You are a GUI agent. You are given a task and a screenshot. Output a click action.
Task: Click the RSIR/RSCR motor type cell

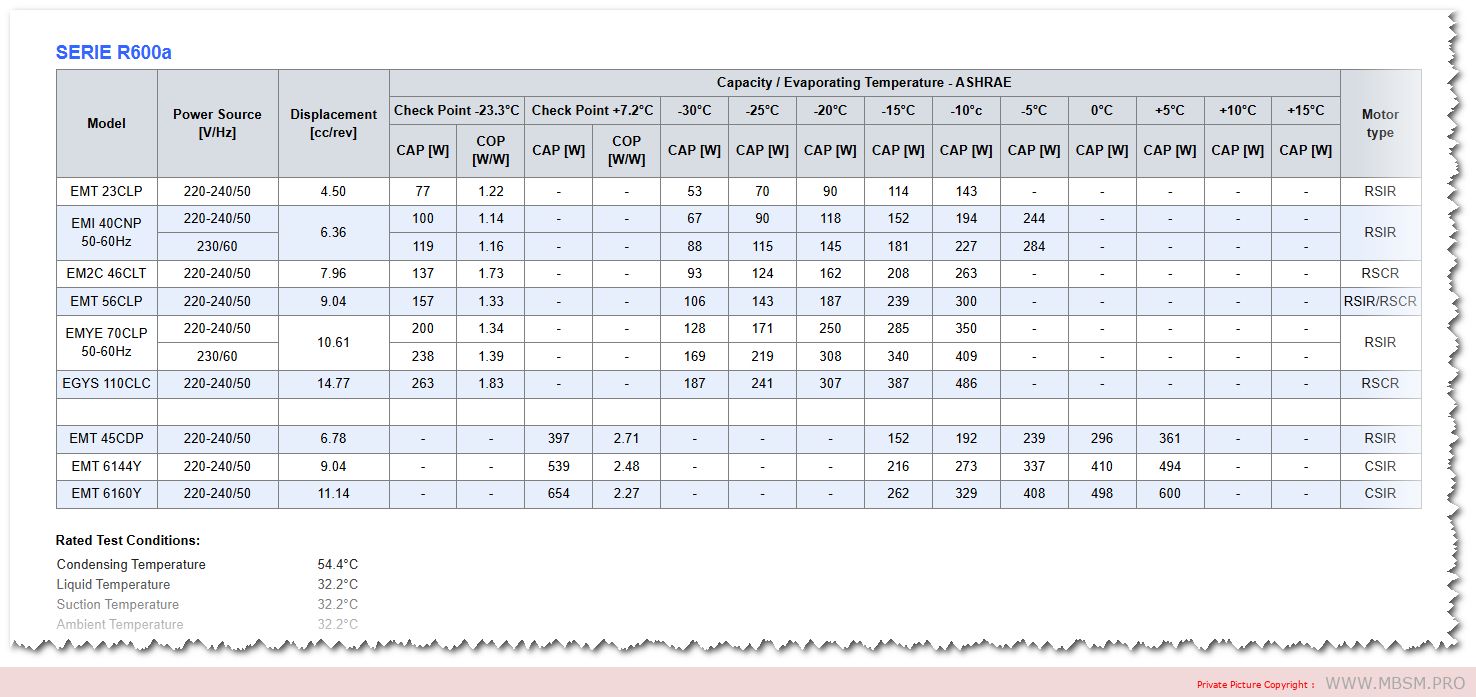(x=1379, y=301)
